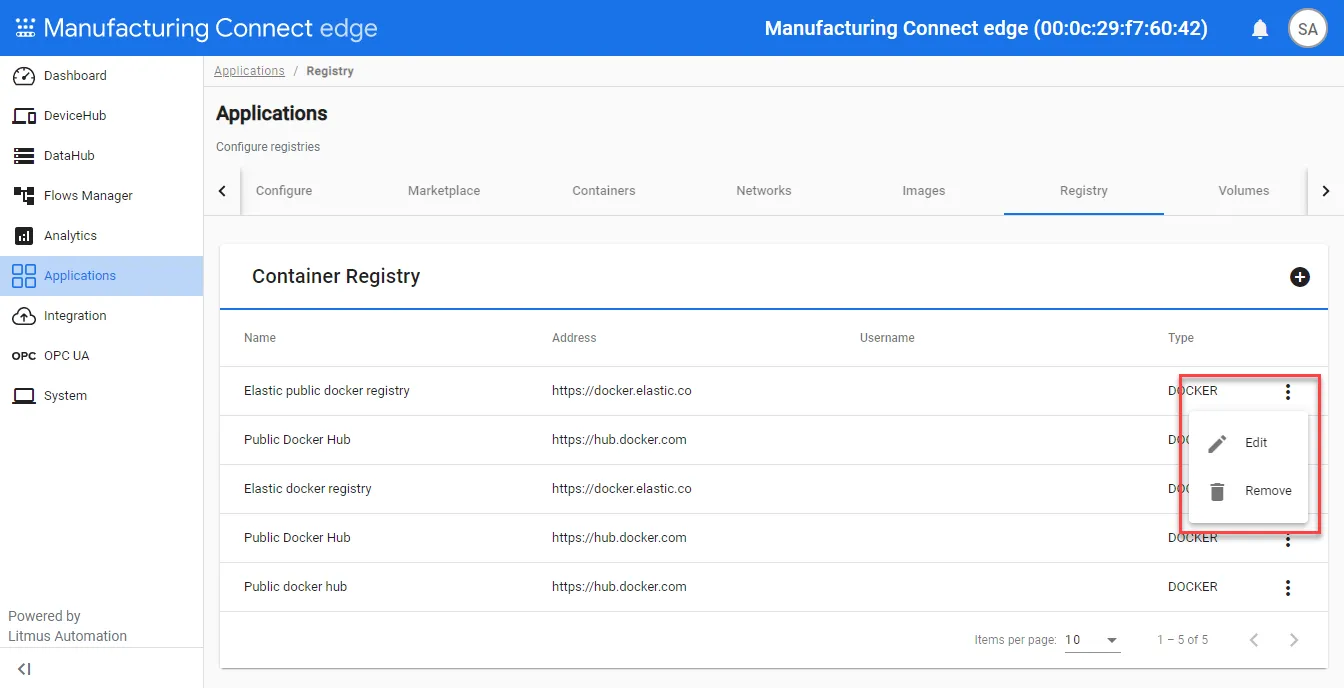Select the 'Public docker hub' lowercase row name
This screenshot has width=1344, height=688.
click(295, 587)
